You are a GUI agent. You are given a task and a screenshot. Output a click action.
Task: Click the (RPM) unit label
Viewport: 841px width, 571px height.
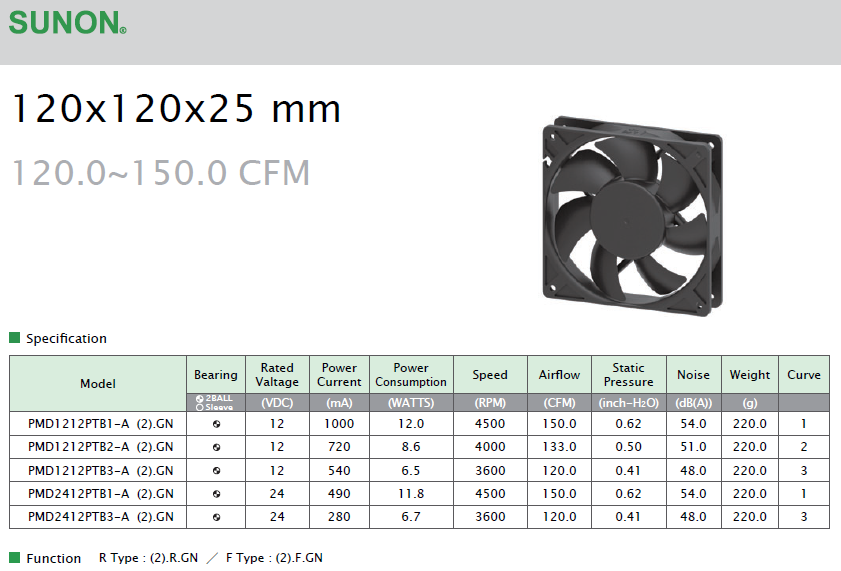(x=490, y=403)
